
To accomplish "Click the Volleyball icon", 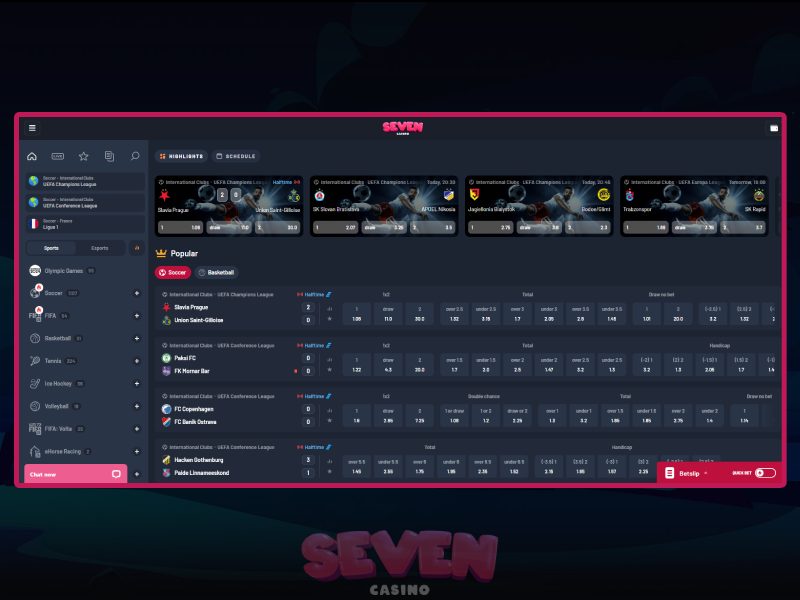I will pyautogui.click(x=35, y=406).
